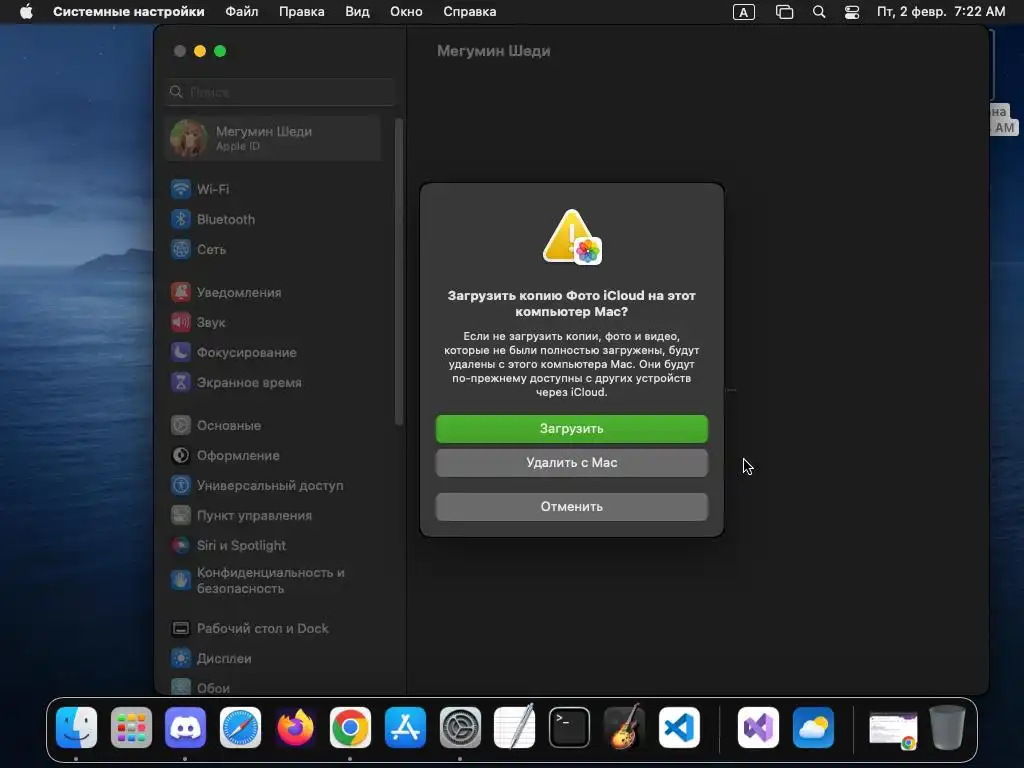Open the Окно menu
The height and width of the screenshot is (768, 1024).
click(406, 12)
